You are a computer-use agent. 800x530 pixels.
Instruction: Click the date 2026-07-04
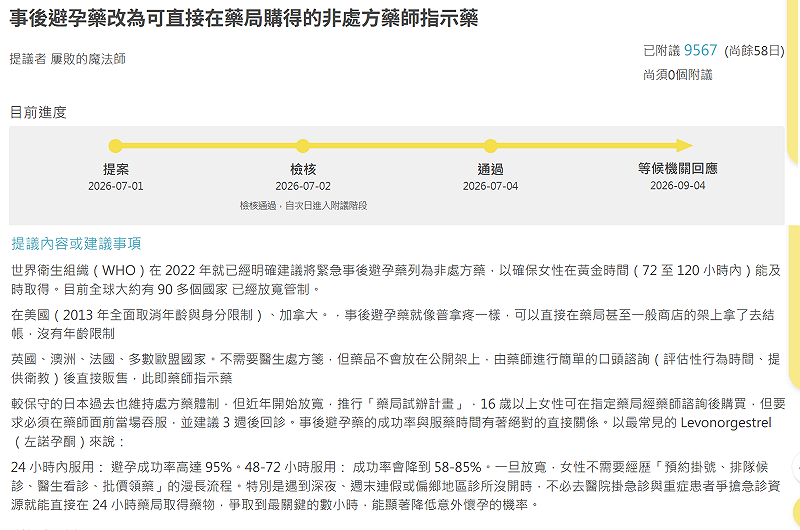click(490, 186)
